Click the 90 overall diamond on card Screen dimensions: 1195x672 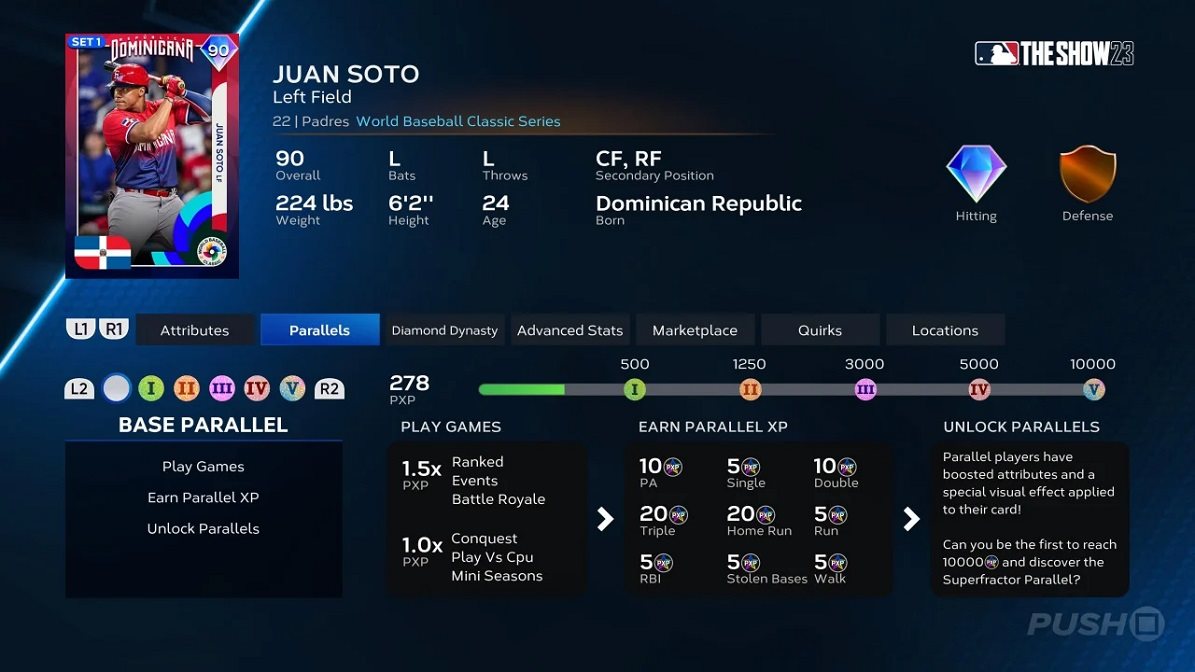point(218,51)
